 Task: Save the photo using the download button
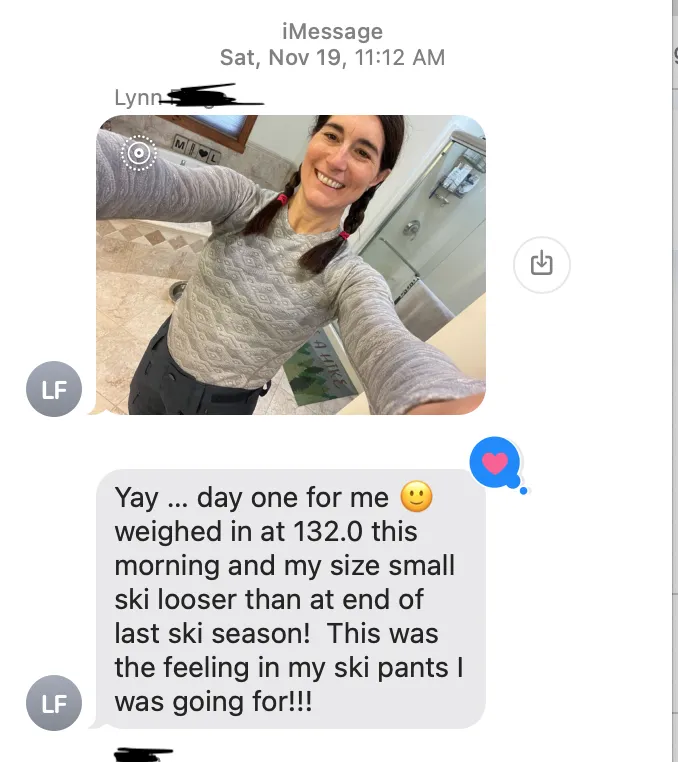tap(541, 264)
